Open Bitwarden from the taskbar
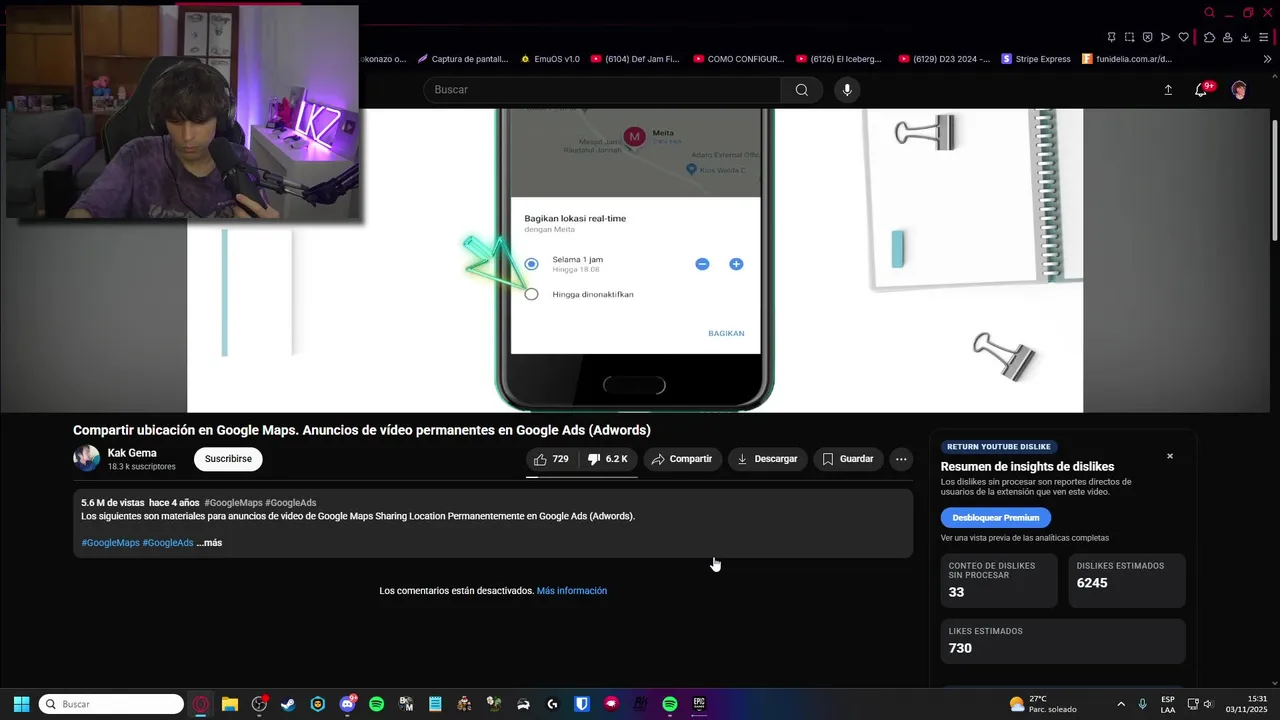 point(582,704)
